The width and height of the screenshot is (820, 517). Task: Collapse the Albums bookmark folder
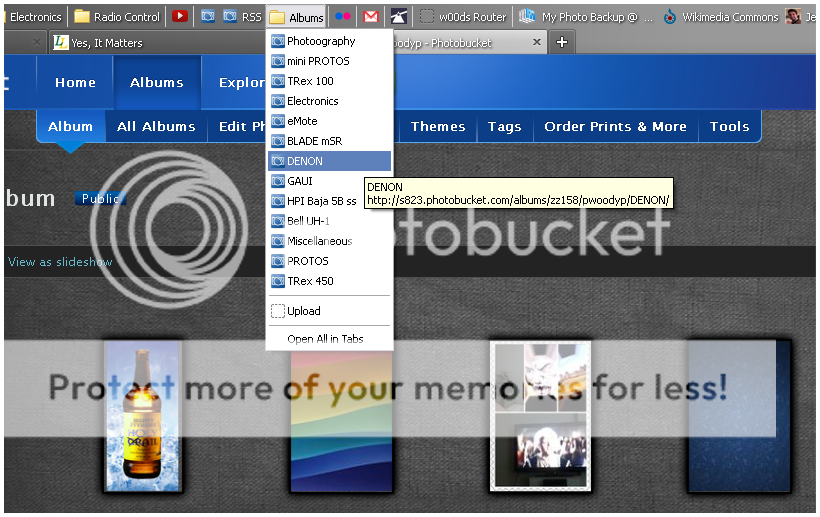pos(296,16)
